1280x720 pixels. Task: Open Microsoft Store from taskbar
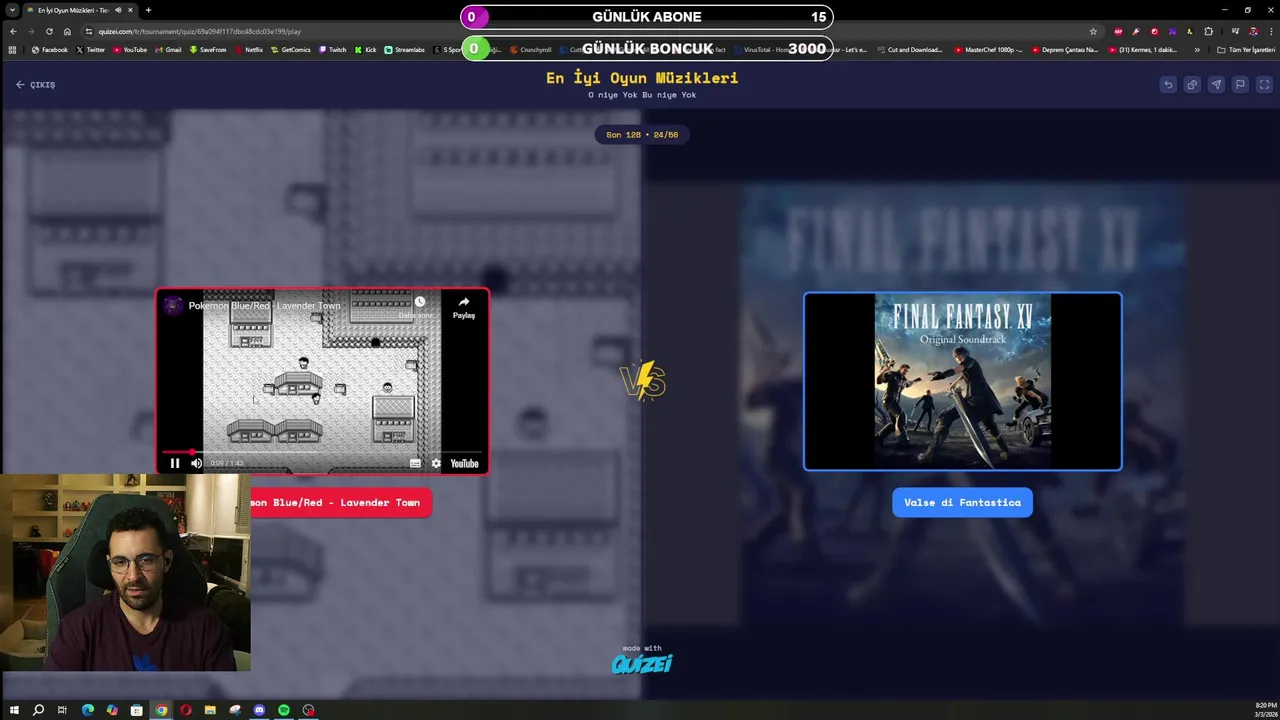[x=136, y=710]
